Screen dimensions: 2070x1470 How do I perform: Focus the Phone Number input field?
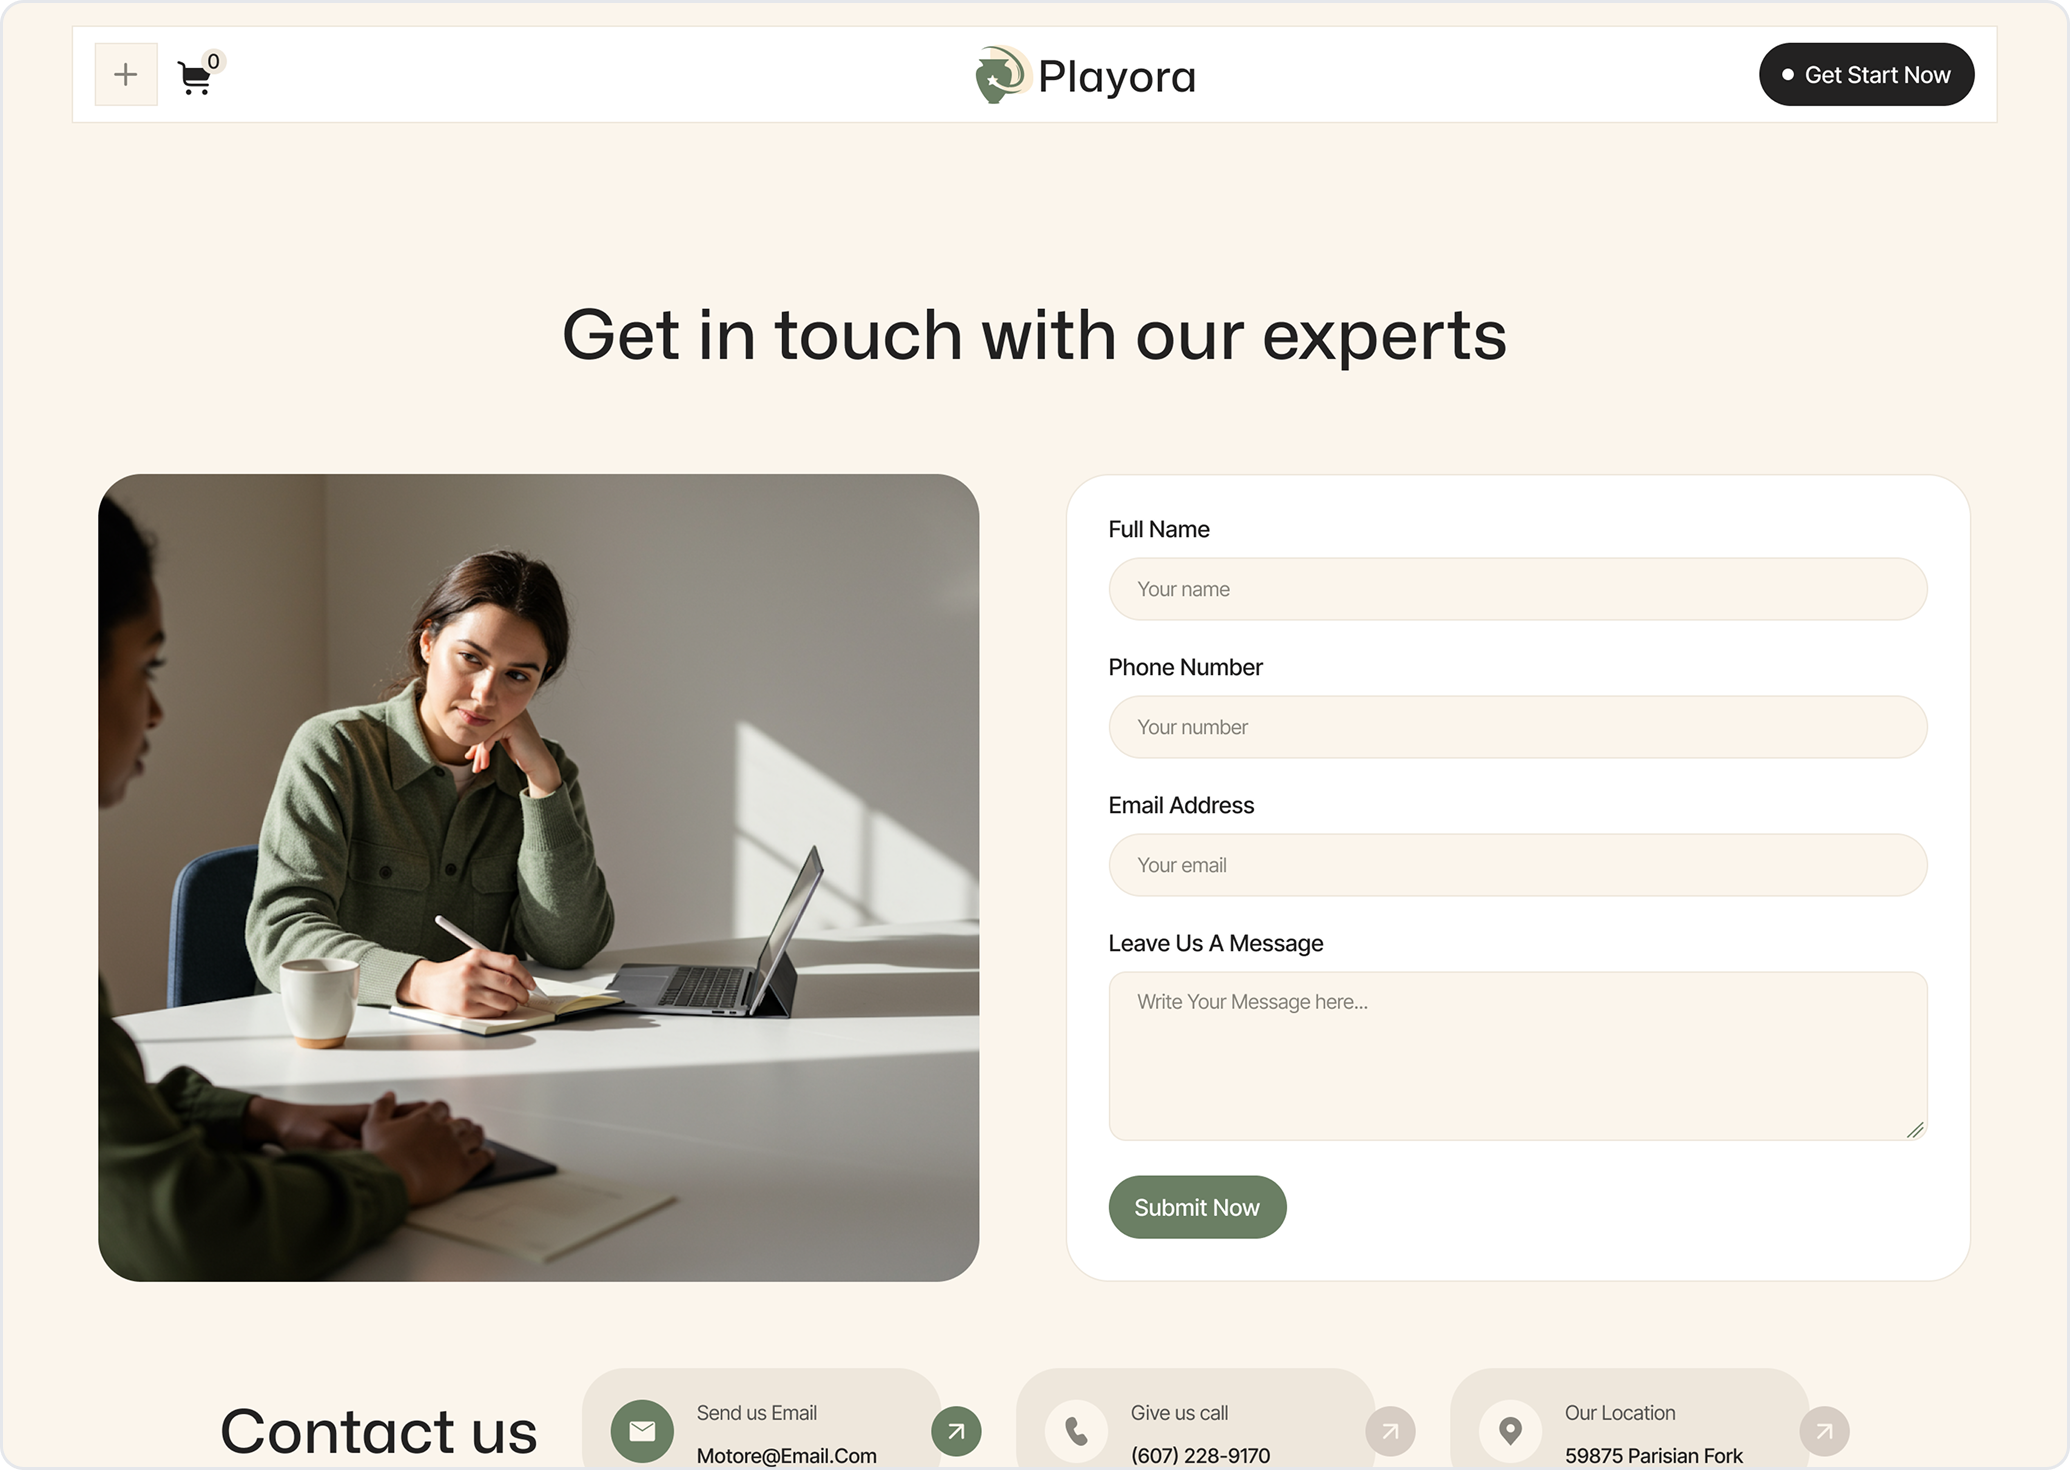[x=1518, y=727]
